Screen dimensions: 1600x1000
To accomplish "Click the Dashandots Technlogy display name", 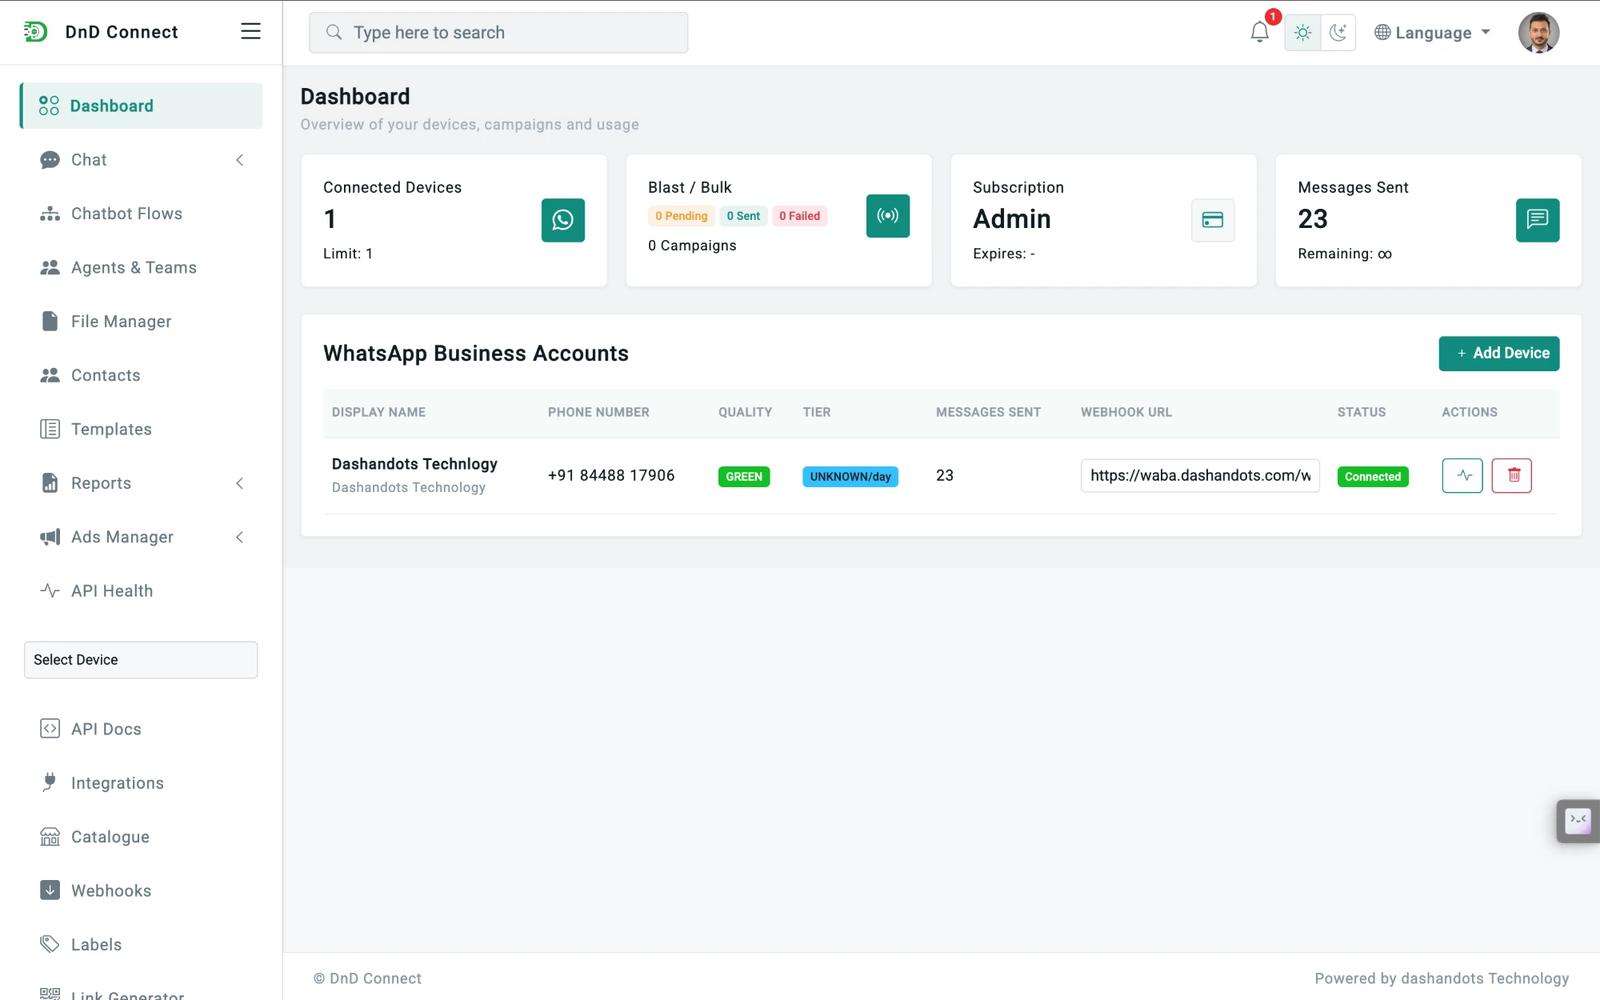I will tap(415, 464).
